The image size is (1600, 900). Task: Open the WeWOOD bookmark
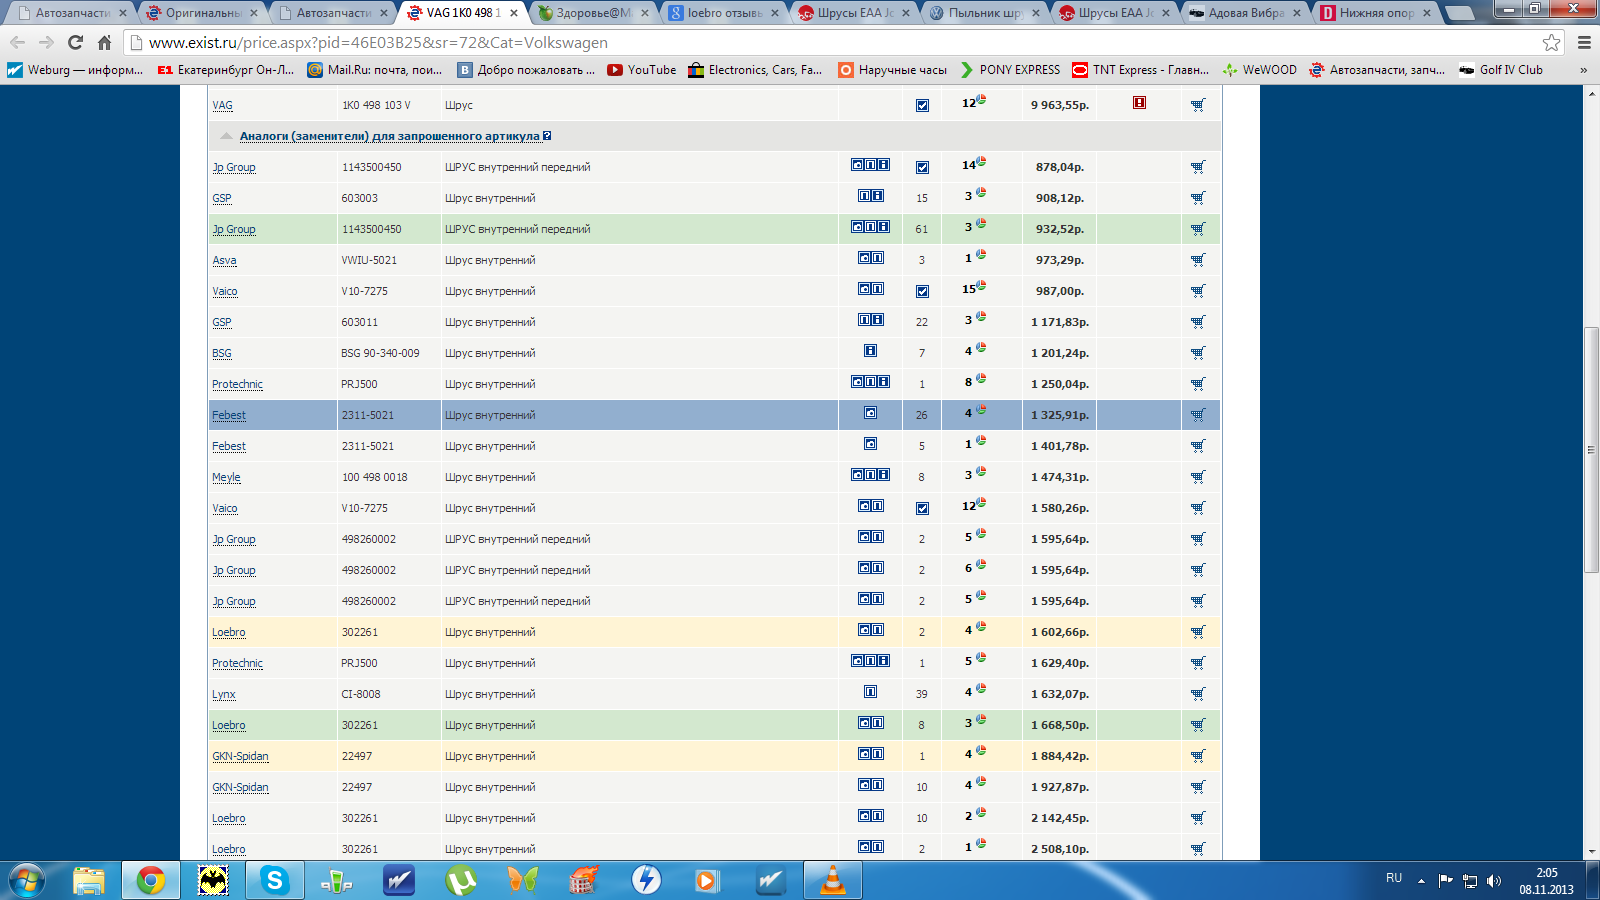(x=1260, y=70)
